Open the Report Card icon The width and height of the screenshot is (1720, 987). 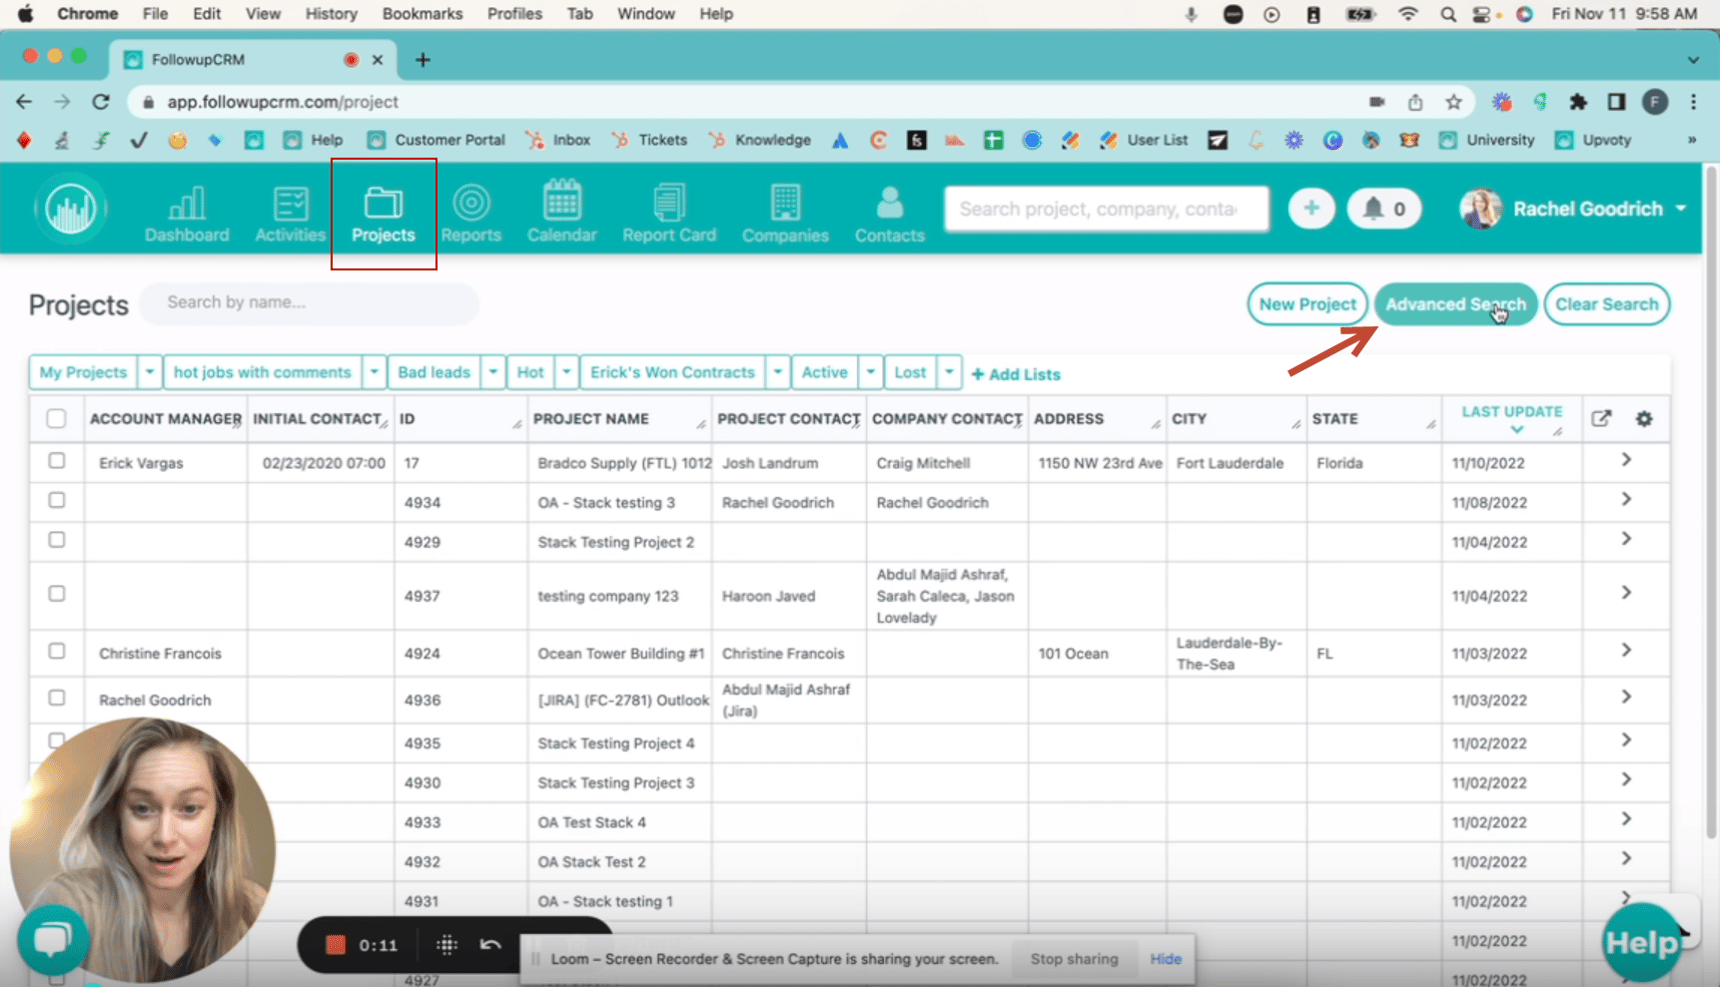669,203
